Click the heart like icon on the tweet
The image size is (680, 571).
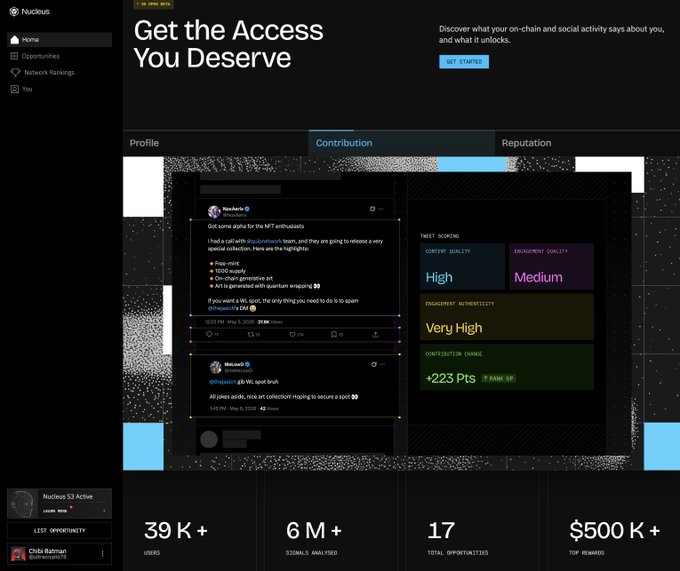click(293, 334)
